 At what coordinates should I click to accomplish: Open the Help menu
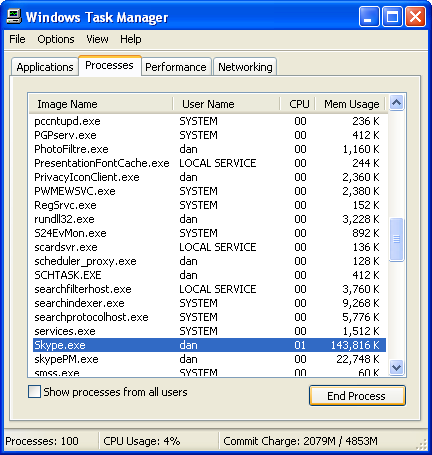(131, 39)
